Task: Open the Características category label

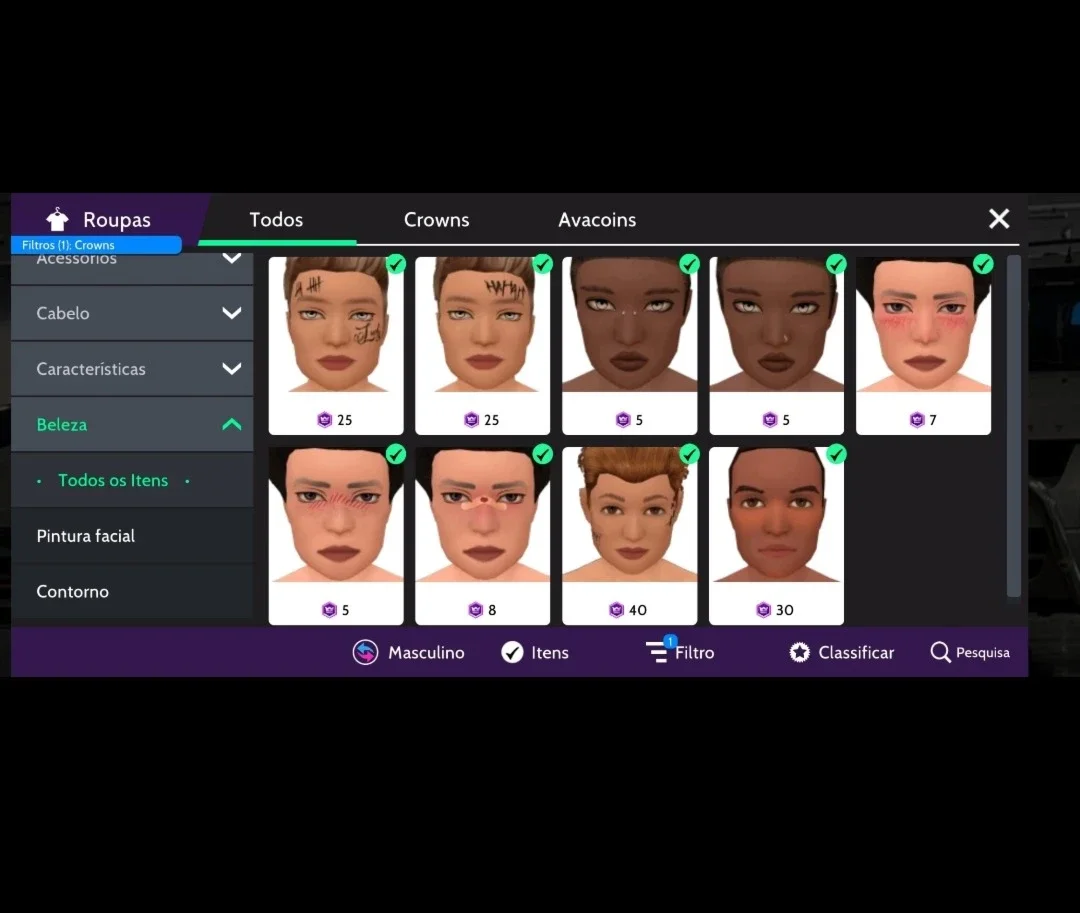Action: [91, 369]
